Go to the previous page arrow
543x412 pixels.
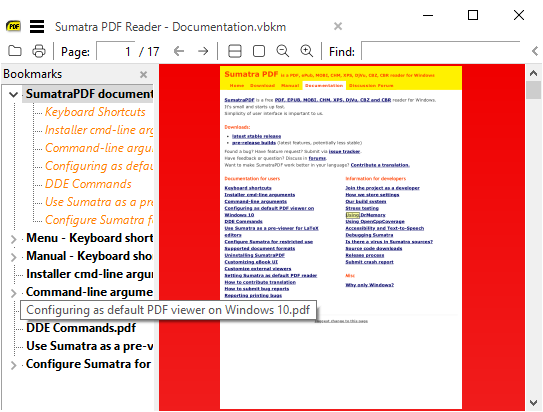click(x=179, y=51)
